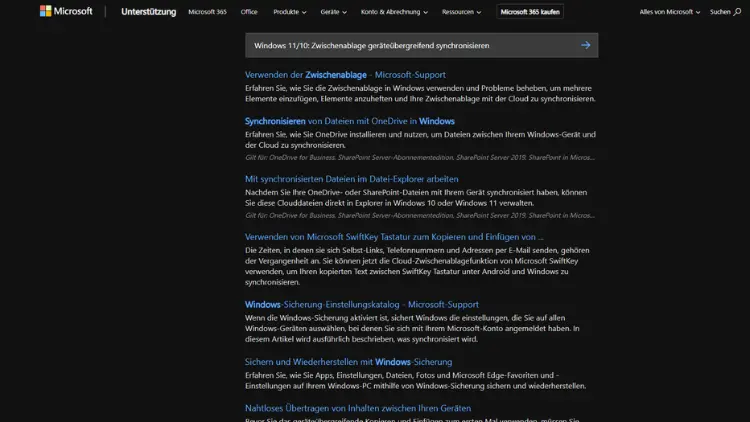The width and height of the screenshot is (750, 422).
Task: Open result Synchronisieren von Dateien mit OneDrive
Action: 350,121
